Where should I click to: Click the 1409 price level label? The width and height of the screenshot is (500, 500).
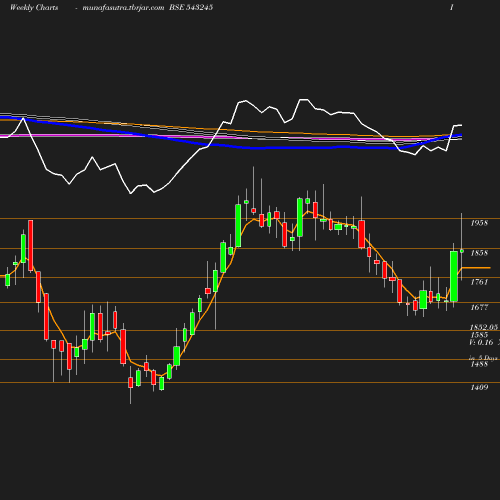pyautogui.click(x=479, y=387)
